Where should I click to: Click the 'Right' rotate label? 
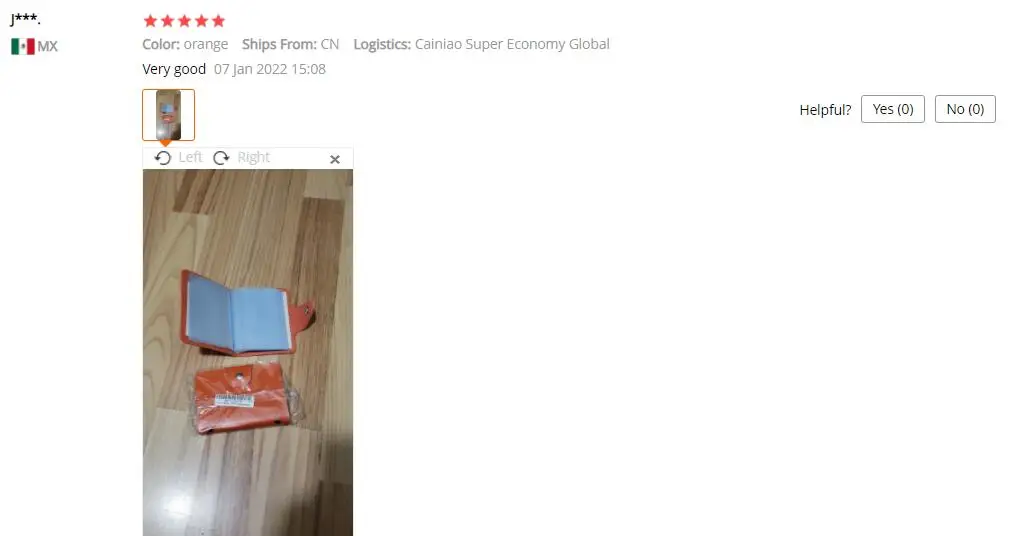pos(253,157)
